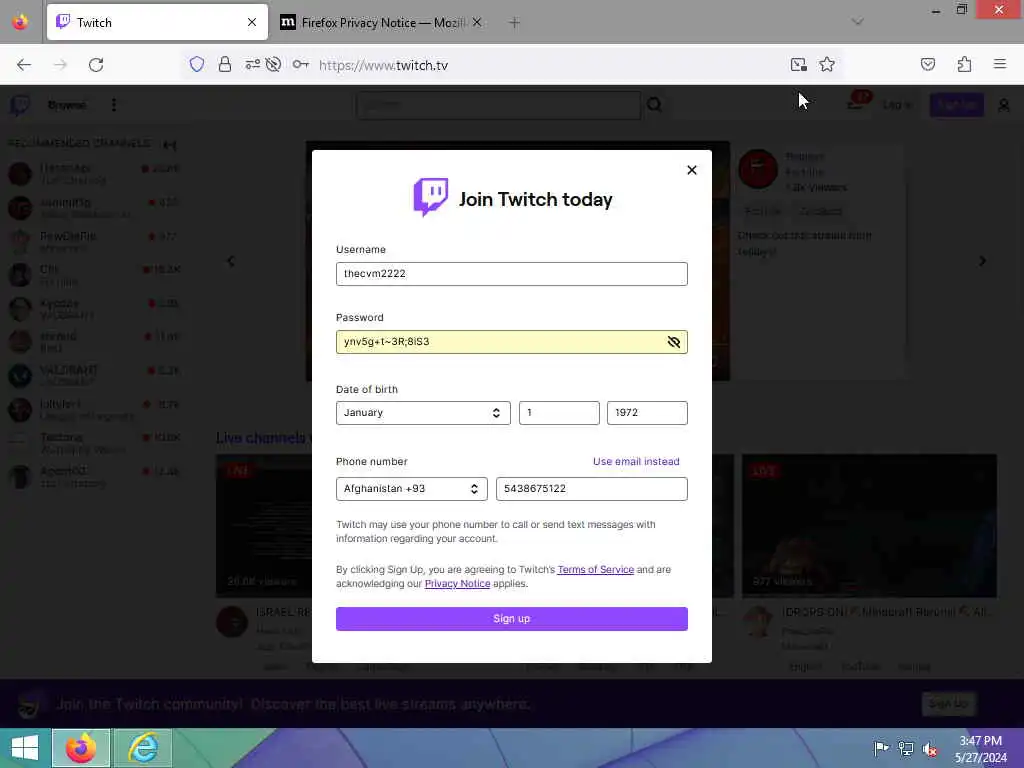
Task: Click the Log In button in header
Action: (x=897, y=105)
